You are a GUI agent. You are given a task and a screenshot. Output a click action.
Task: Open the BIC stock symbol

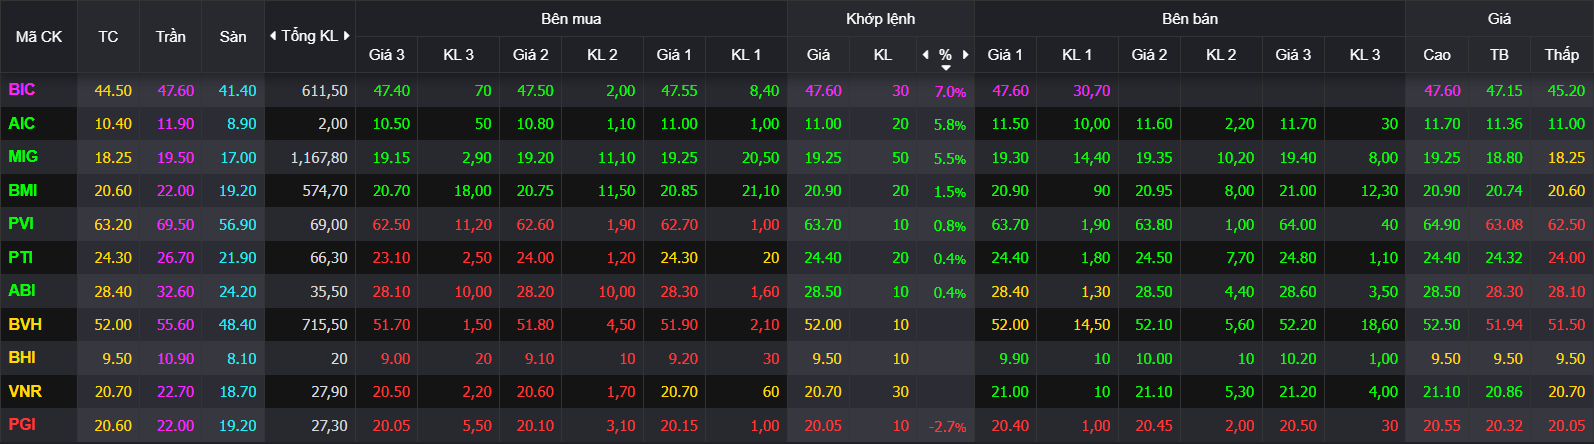(22, 90)
